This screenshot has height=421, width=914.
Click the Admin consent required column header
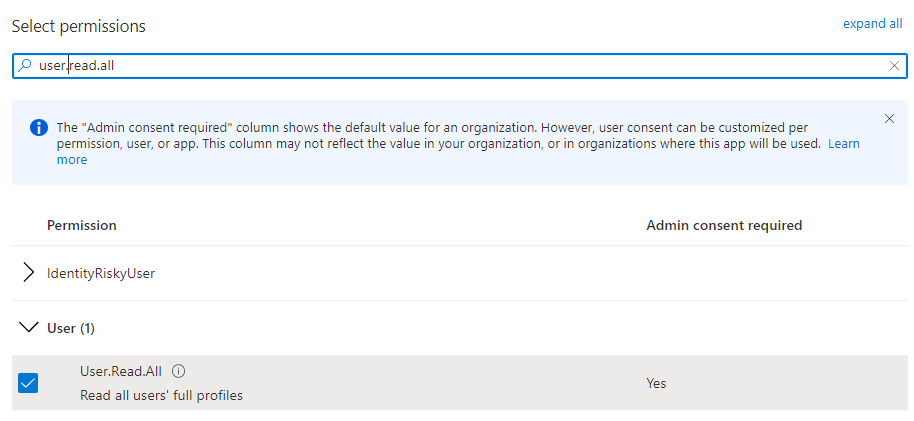click(x=724, y=225)
